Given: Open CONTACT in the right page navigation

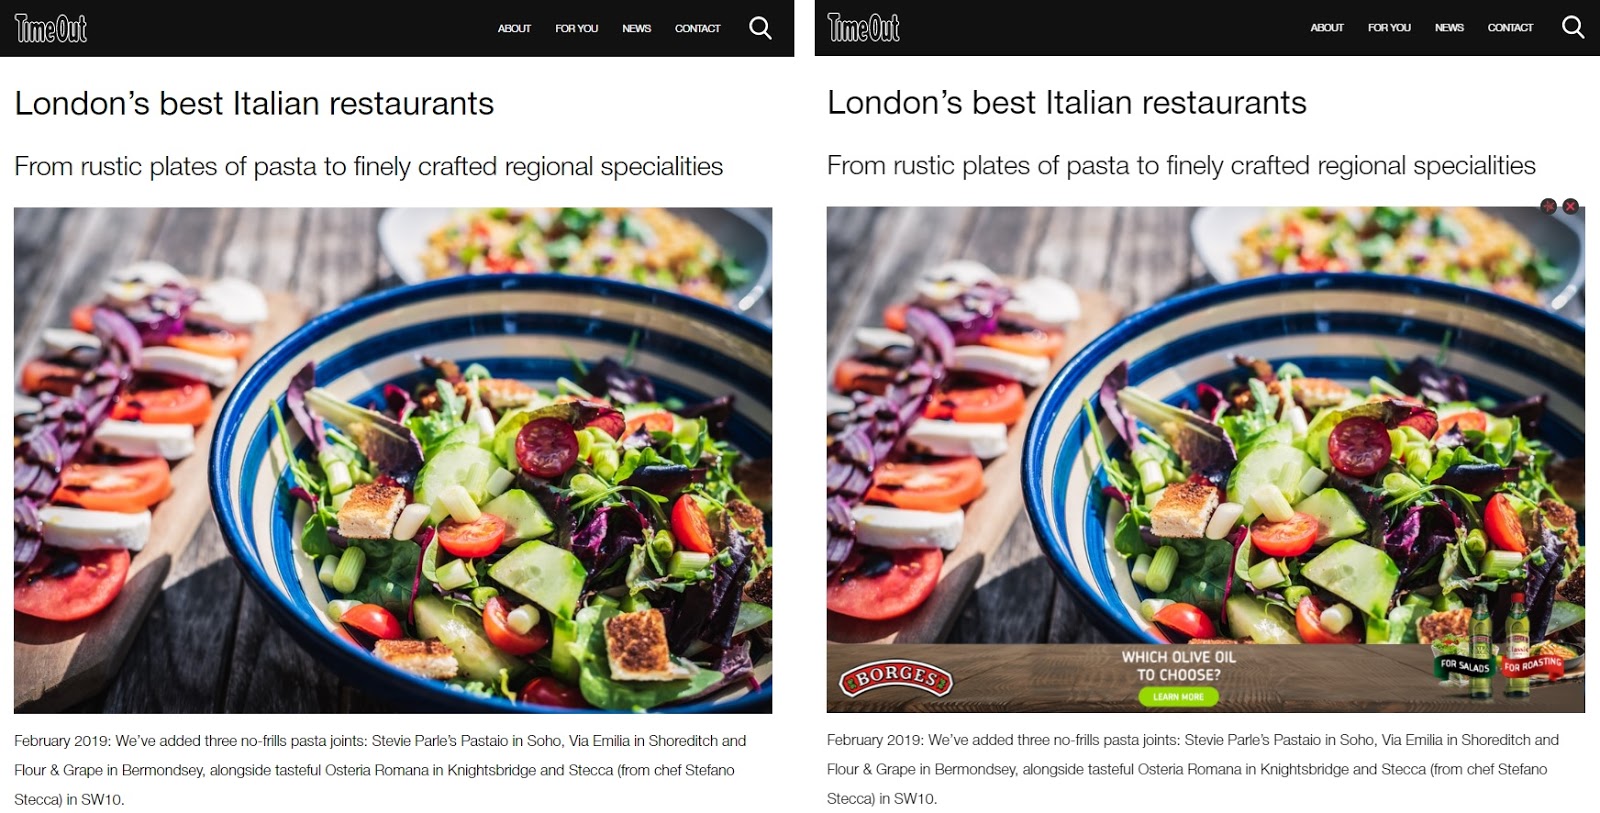Looking at the screenshot, I should tap(1511, 27).
